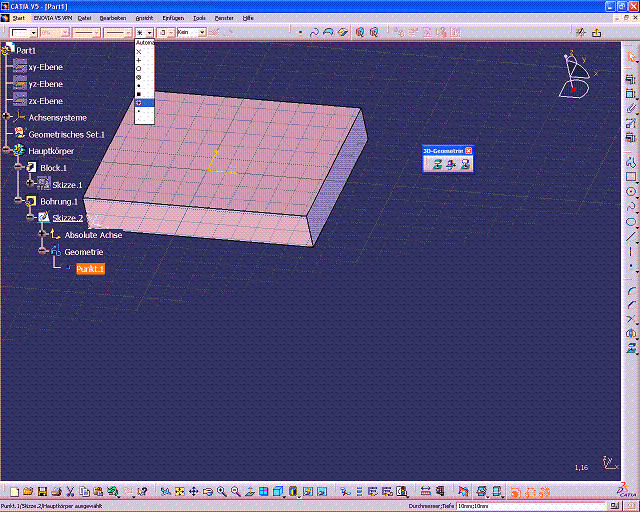This screenshot has height=512, width=640.
Task: Click the What's This help icon
Action: pos(142,492)
